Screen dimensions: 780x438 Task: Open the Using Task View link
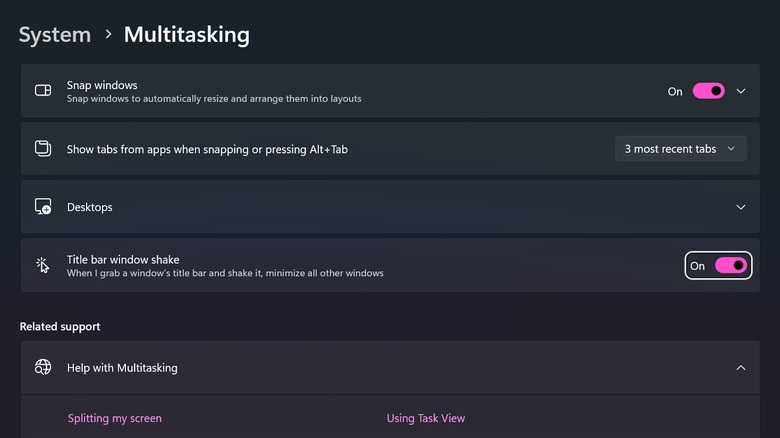point(425,418)
